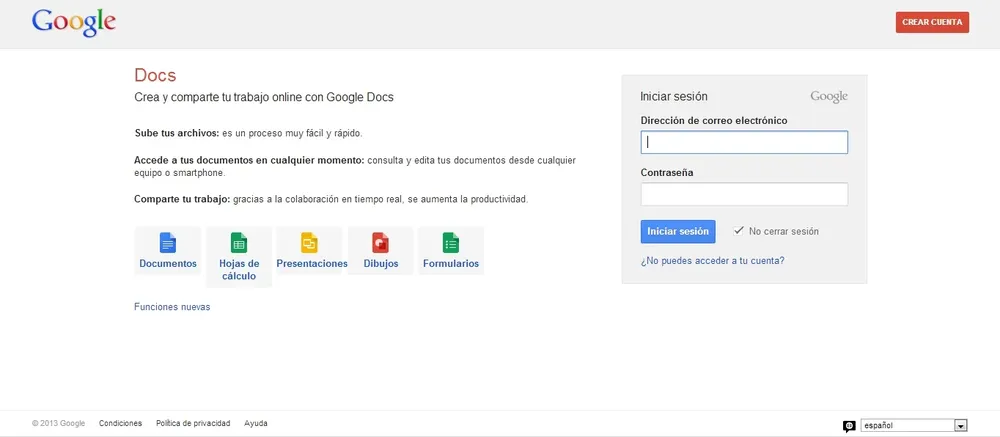
Task: Click into the Contraseña password field
Action: 744,194
